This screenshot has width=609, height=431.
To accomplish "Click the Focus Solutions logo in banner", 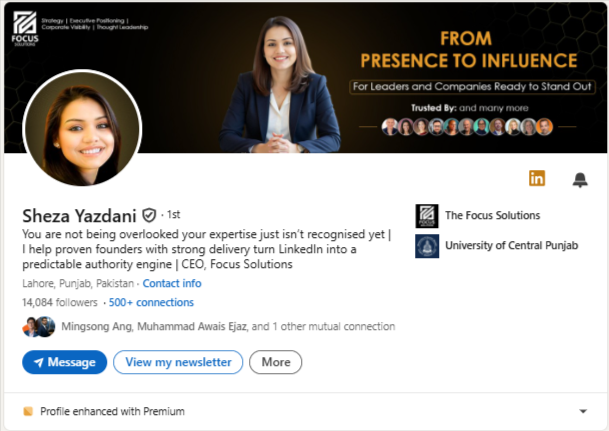I will point(25,29).
